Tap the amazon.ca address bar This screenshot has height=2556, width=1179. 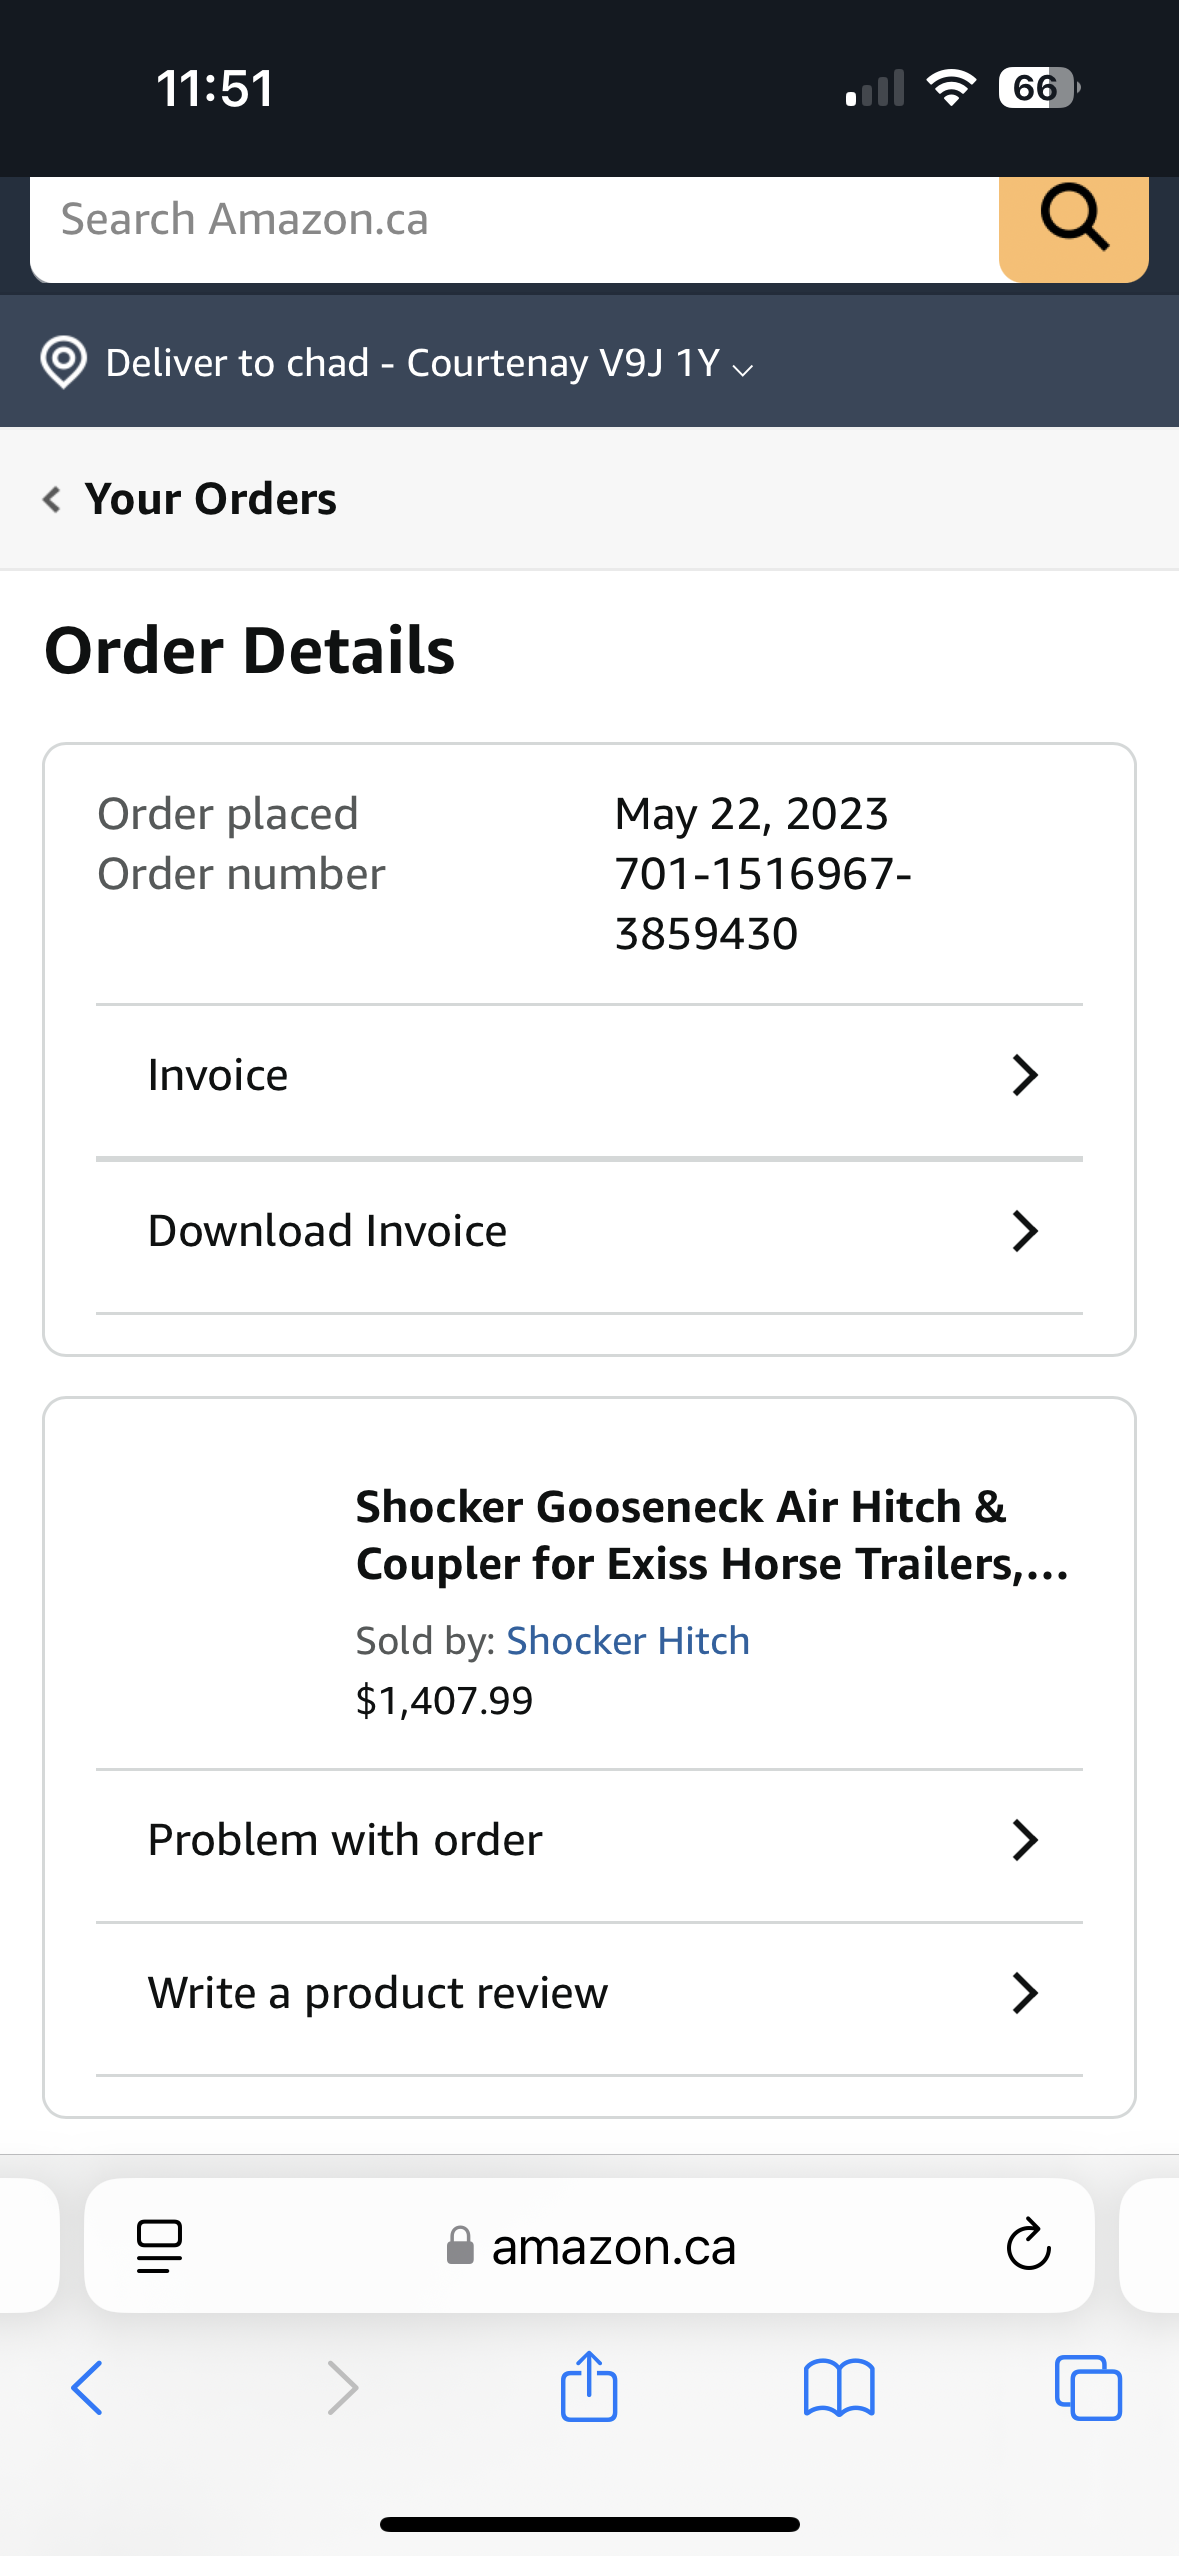(613, 2246)
